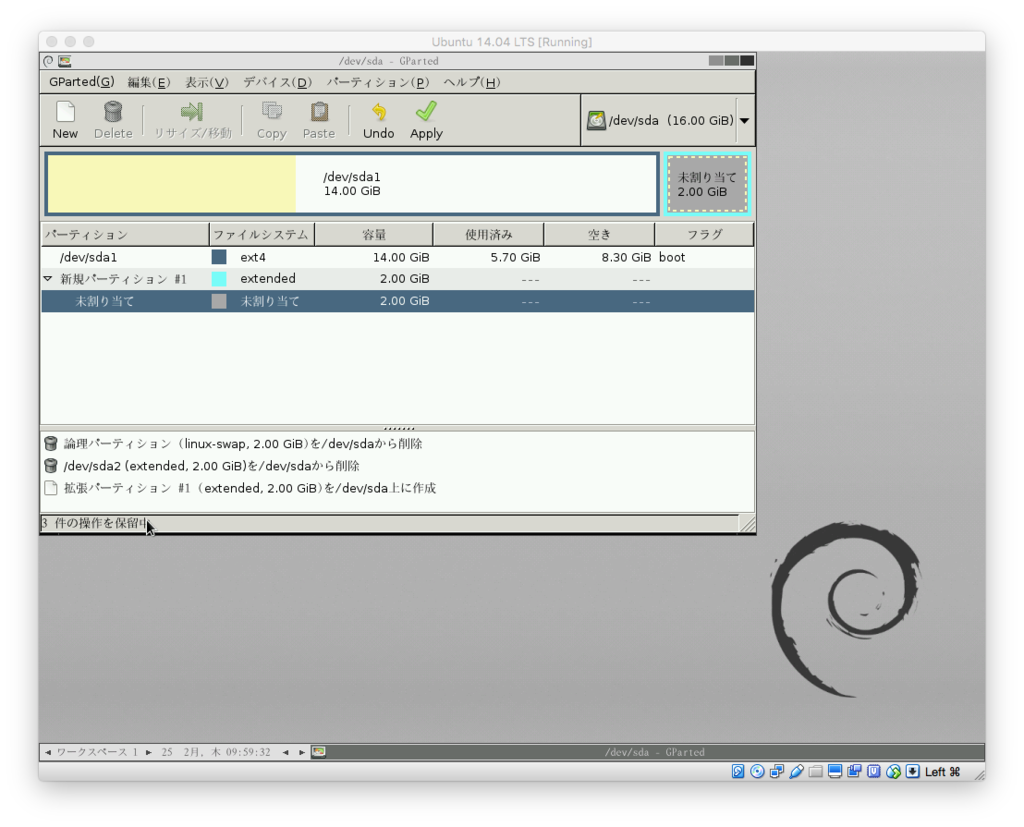Click the 09:59:32 clock in taskbar
1024x827 pixels.
(248, 752)
